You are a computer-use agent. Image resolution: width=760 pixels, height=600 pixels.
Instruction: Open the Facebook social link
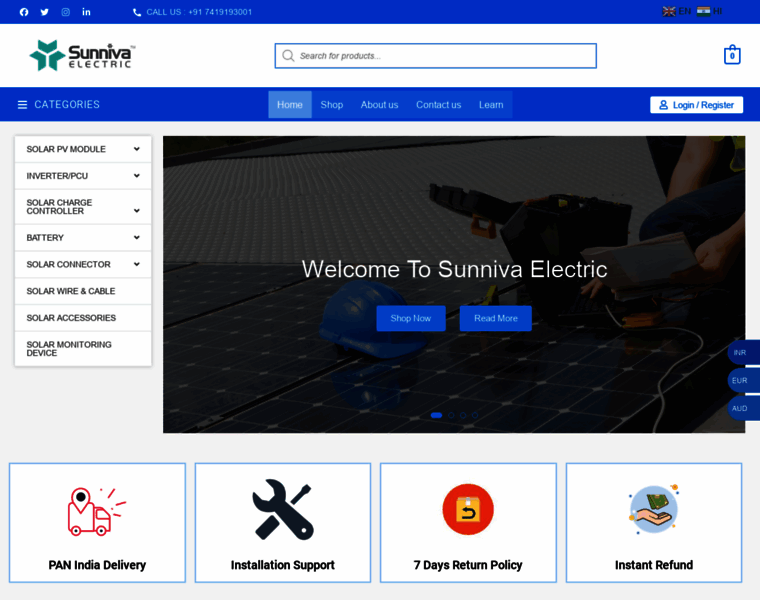24,12
